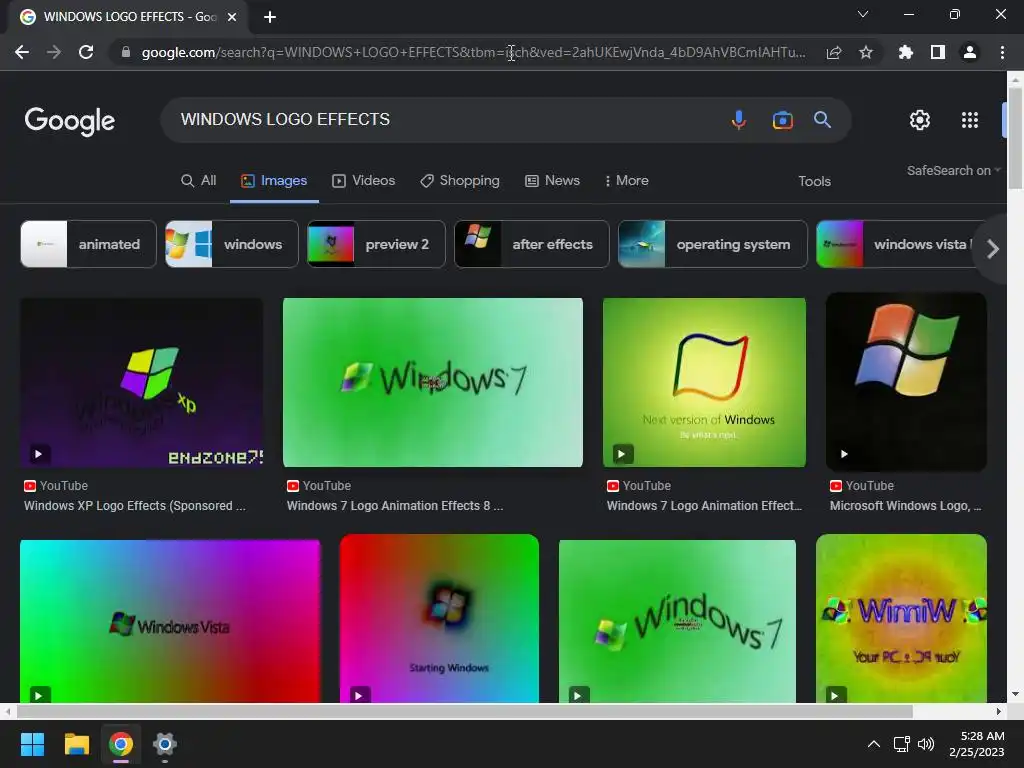Switch to the All results tab
The image size is (1024, 768).
[199, 181]
